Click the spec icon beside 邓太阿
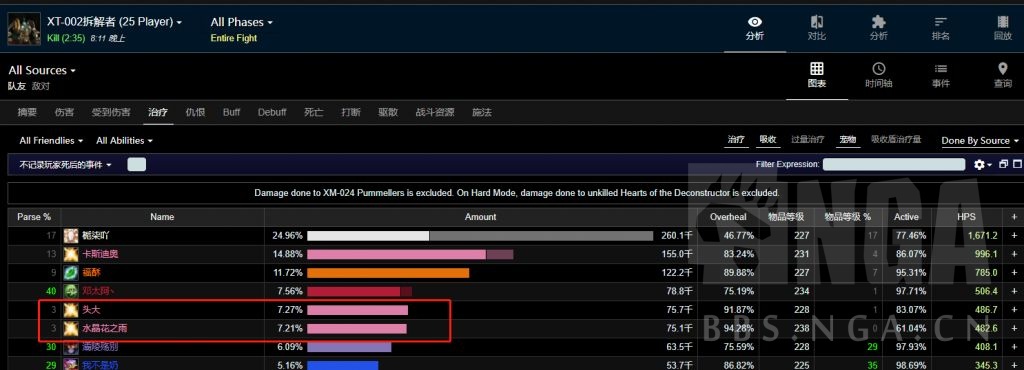The image size is (1024, 370). point(71,291)
